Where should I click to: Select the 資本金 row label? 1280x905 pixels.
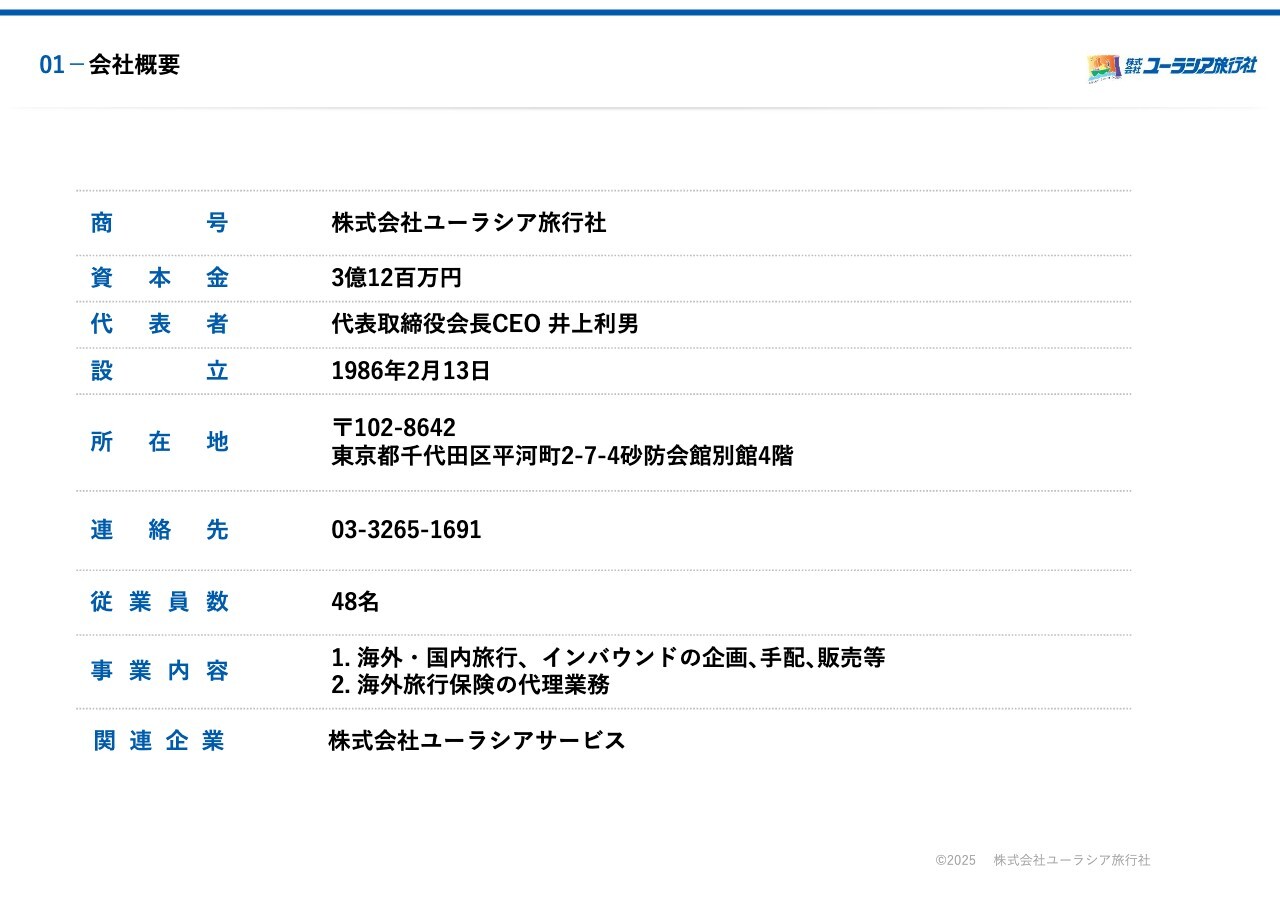159,278
